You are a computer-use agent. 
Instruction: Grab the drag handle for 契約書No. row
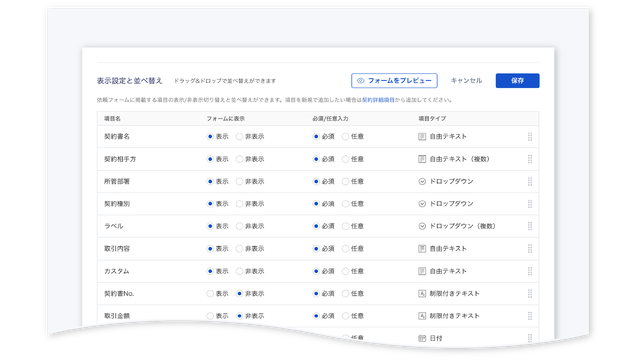[530, 293]
